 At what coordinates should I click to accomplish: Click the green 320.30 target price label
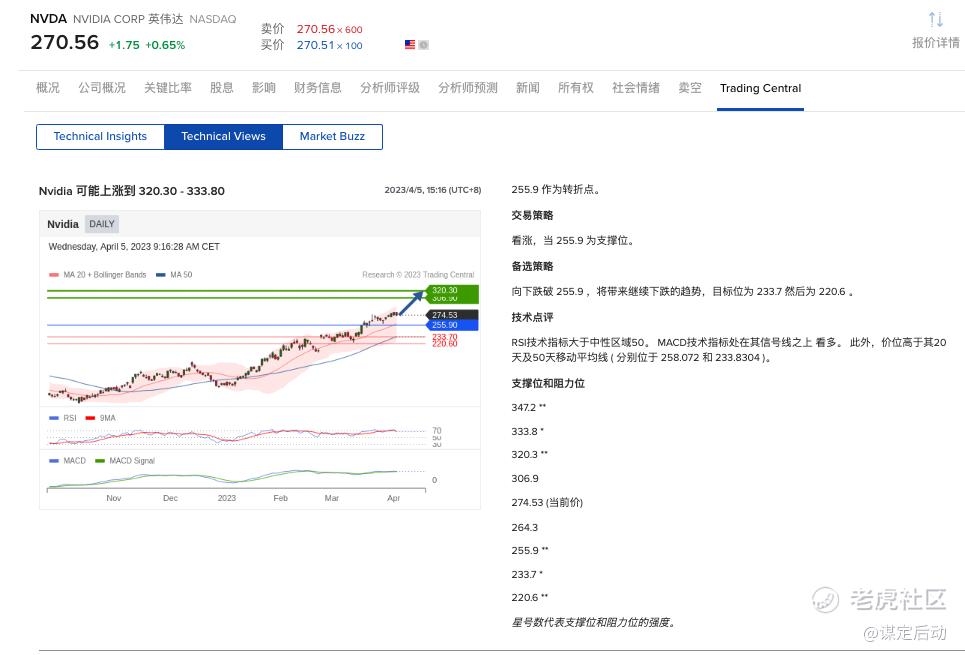pos(452,290)
